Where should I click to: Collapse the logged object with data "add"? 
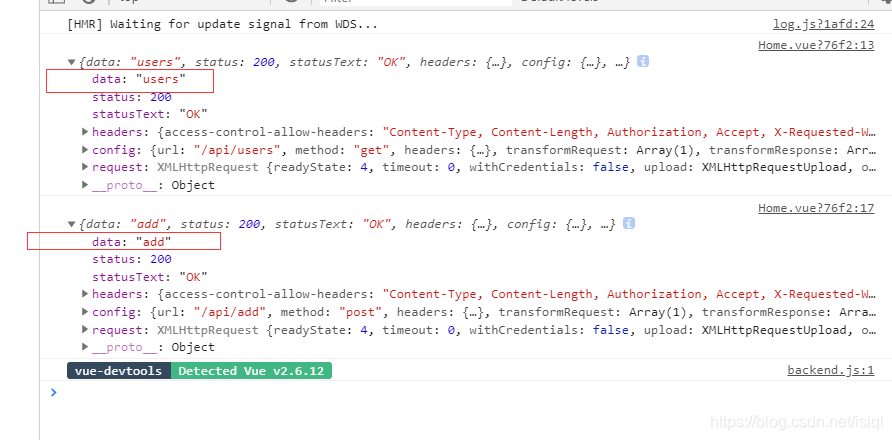click(x=71, y=224)
